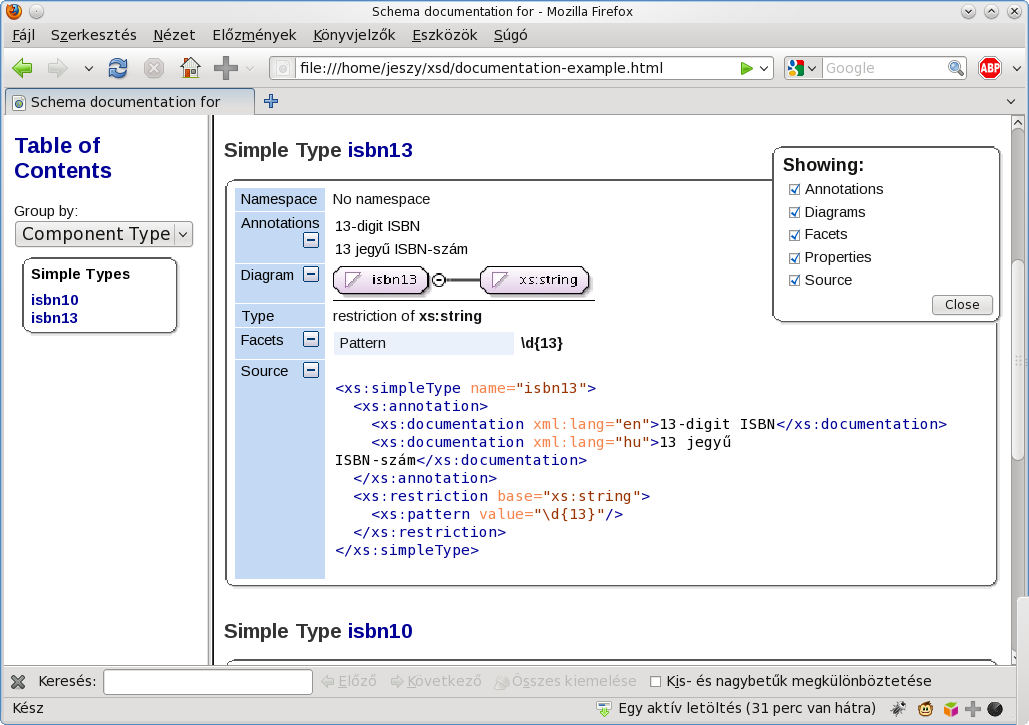Uncheck the Annotations checkbox
The image size is (1029, 725).
pyautogui.click(x=794, y=190)
